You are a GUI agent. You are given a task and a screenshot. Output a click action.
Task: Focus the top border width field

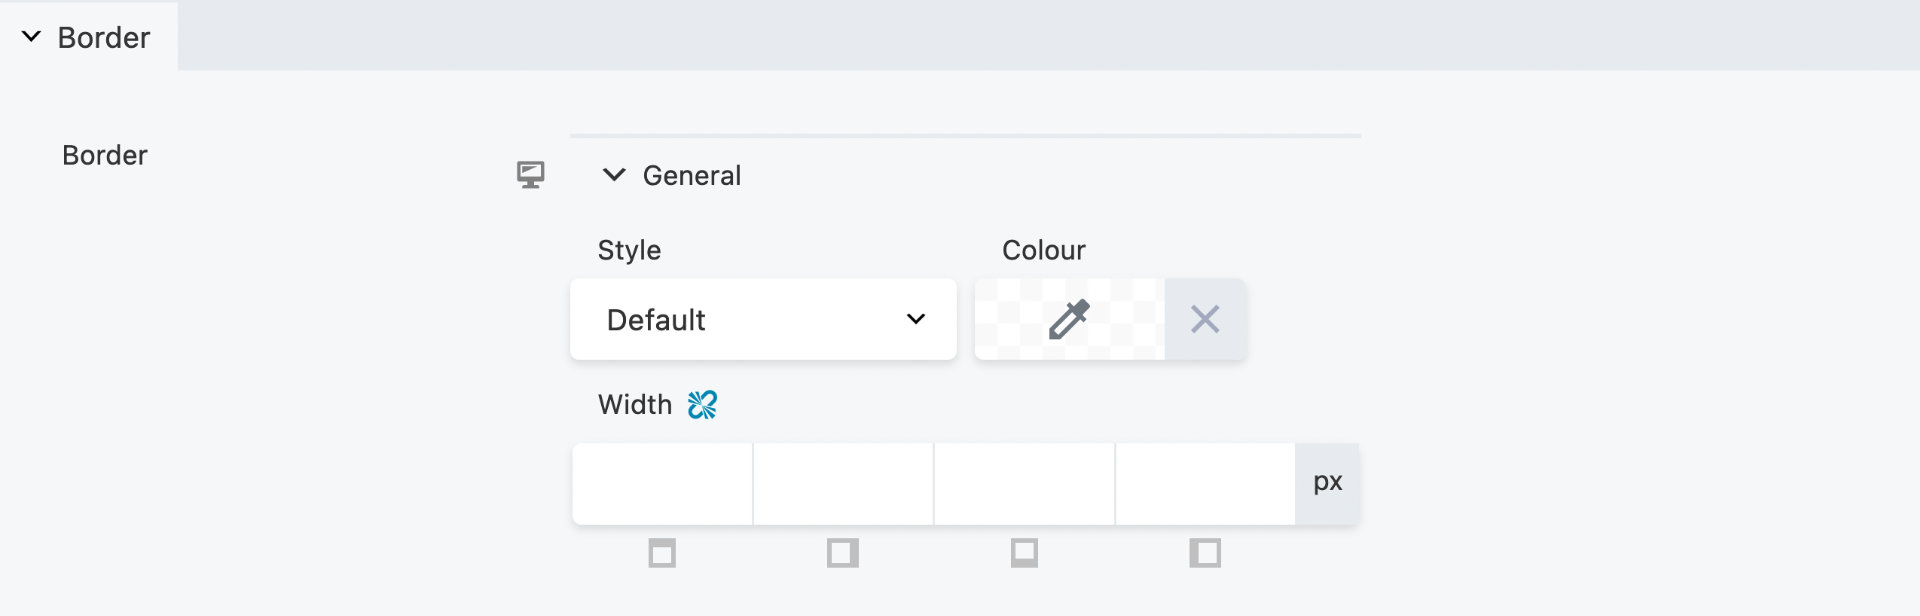pos(662,484)
